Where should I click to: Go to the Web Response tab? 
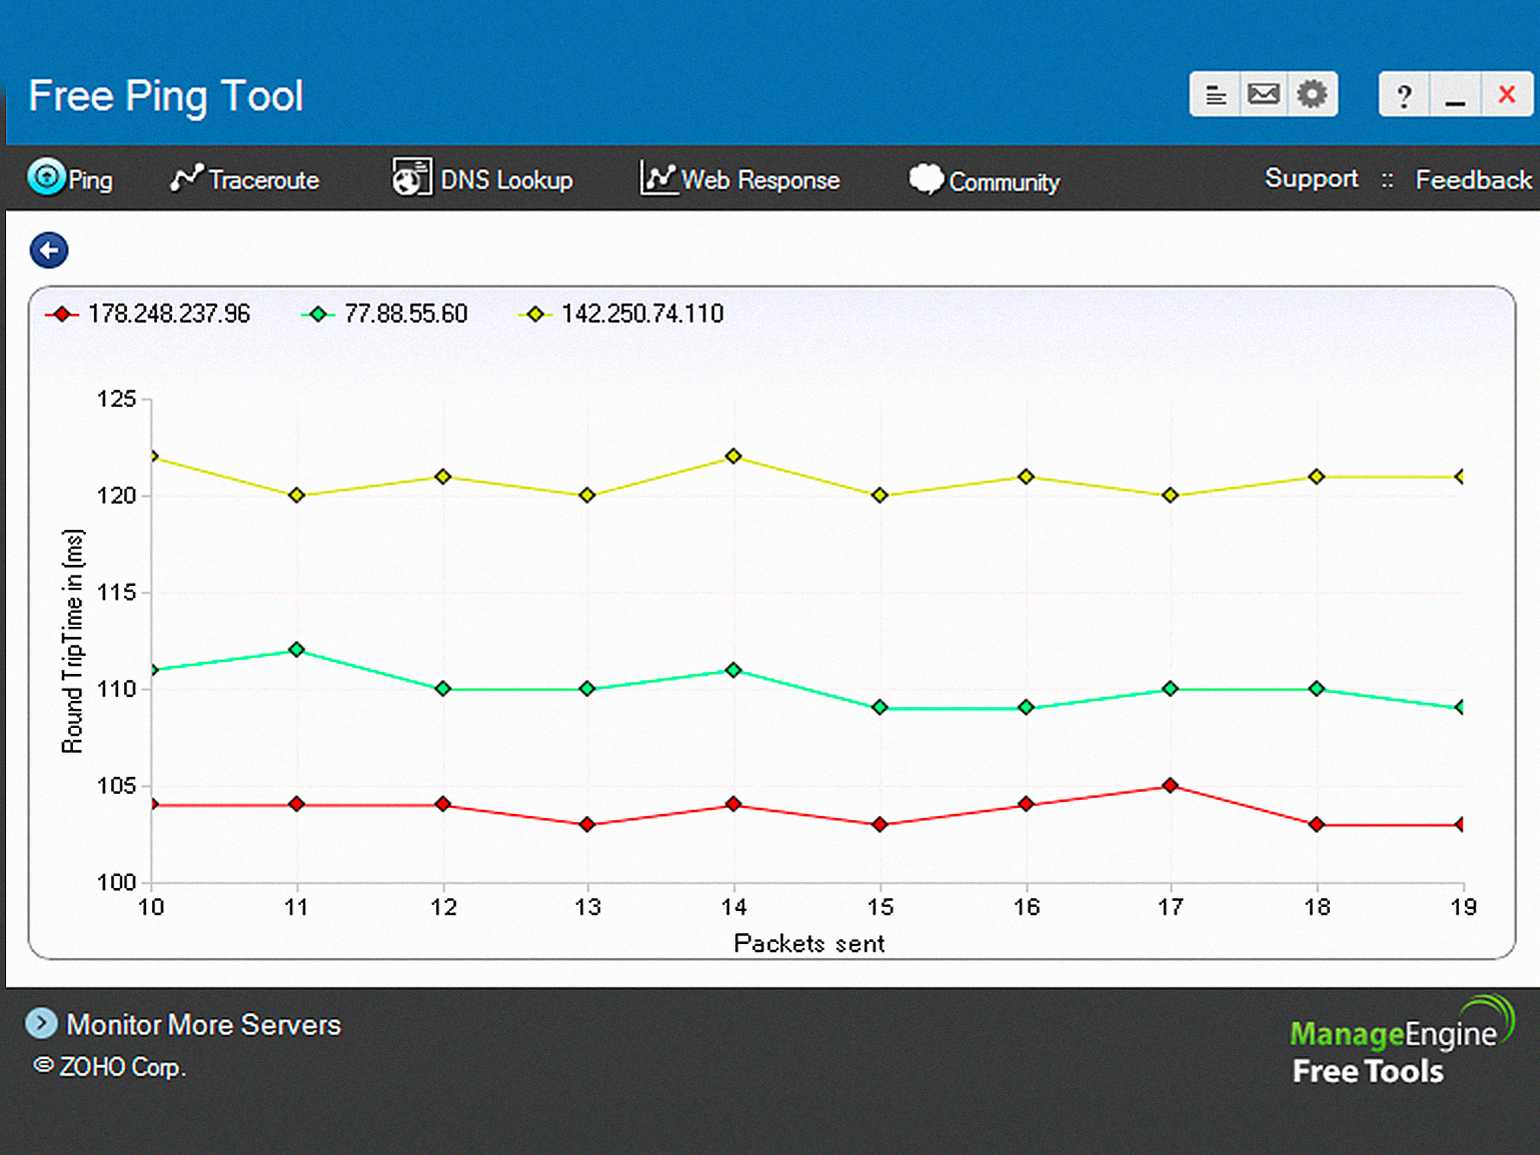tap(740, 179)
